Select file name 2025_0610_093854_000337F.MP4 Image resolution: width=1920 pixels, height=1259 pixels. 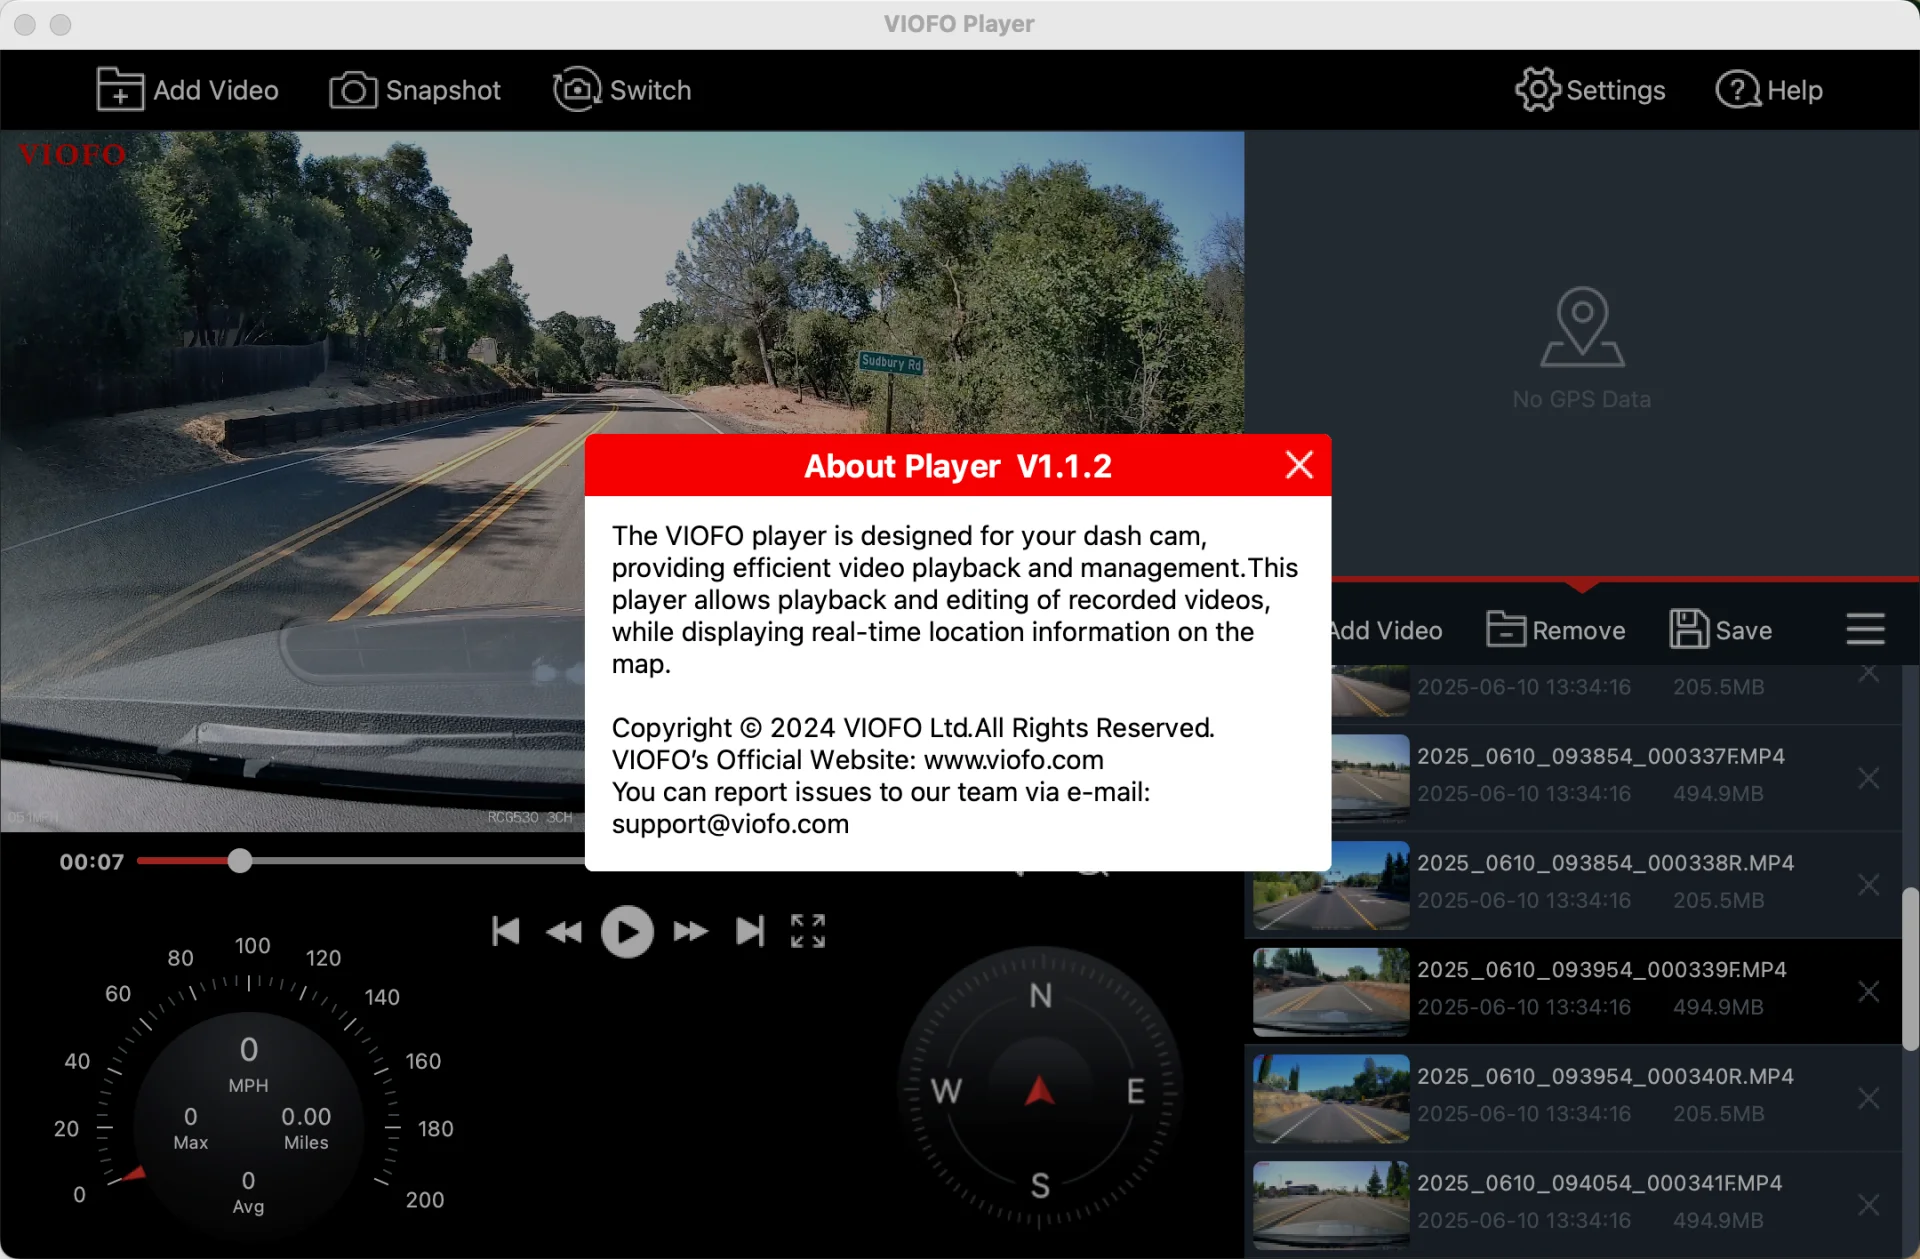[1601, 757]
